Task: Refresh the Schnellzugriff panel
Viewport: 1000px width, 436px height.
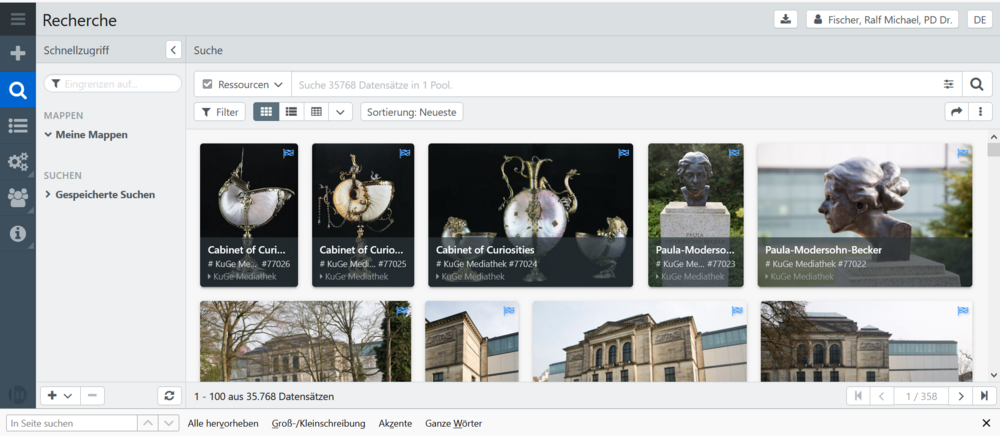Action: click(x=169, y=396)
